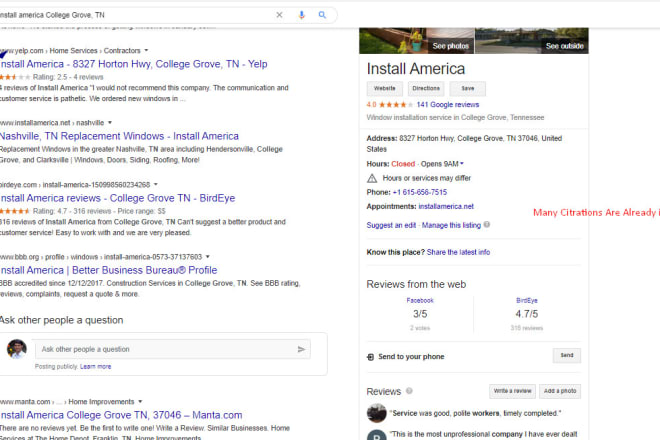The width and height of the screenshot is (660, 440).
Task: Open 141 Google reviews link
Action: click(448, 104)
